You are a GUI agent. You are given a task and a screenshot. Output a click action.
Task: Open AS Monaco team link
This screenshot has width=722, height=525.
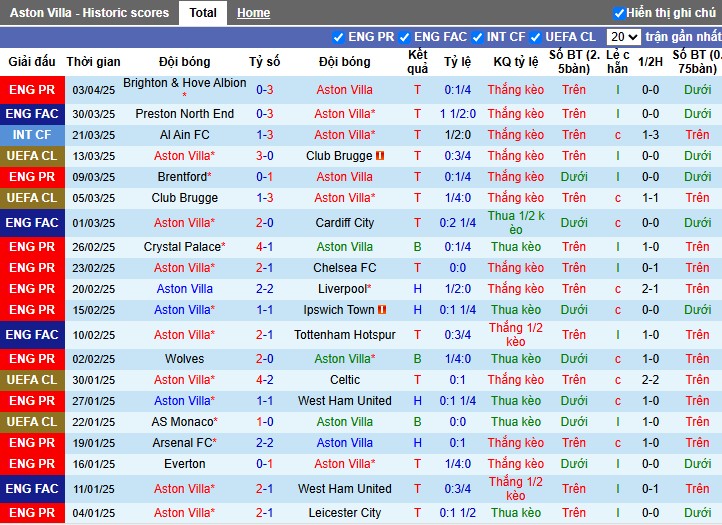tap(183, 422)
